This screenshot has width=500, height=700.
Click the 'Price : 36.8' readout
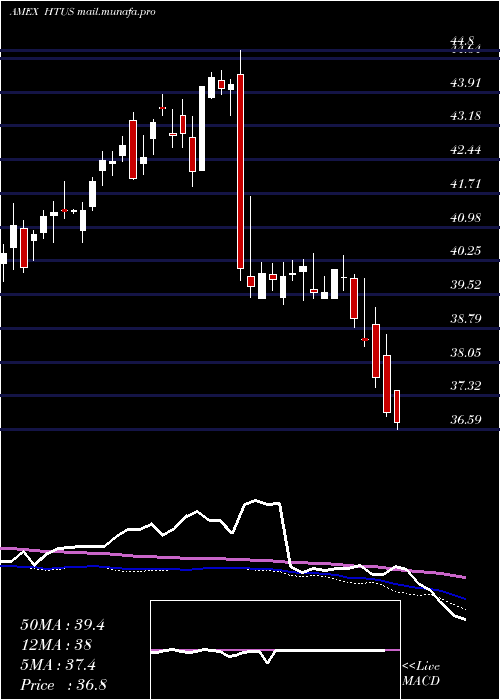point(63,685)
